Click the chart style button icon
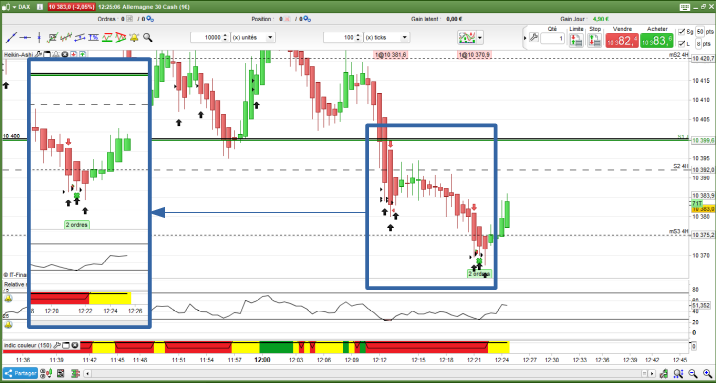Screen dimensions: 717x383 [467, 37]
